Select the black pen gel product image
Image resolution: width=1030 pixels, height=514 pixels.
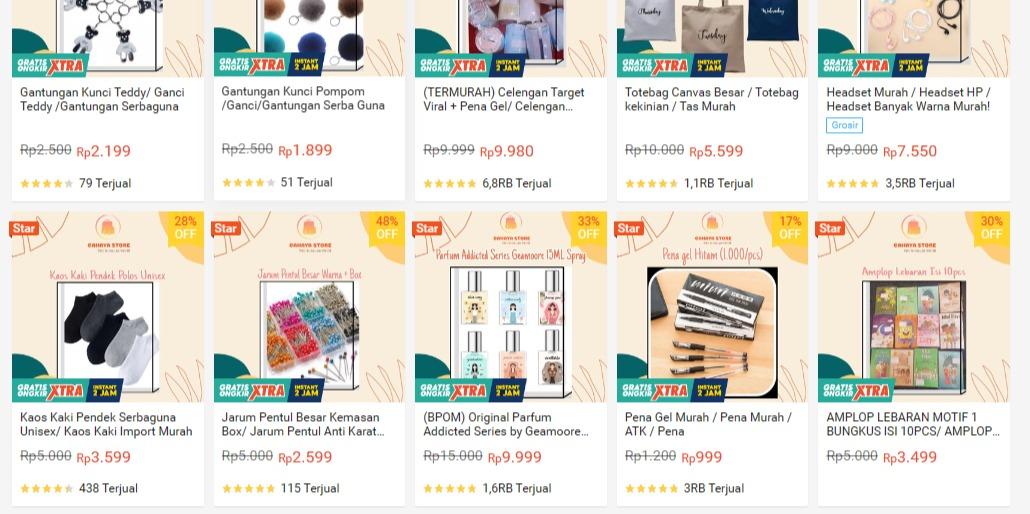pos(712,332)
